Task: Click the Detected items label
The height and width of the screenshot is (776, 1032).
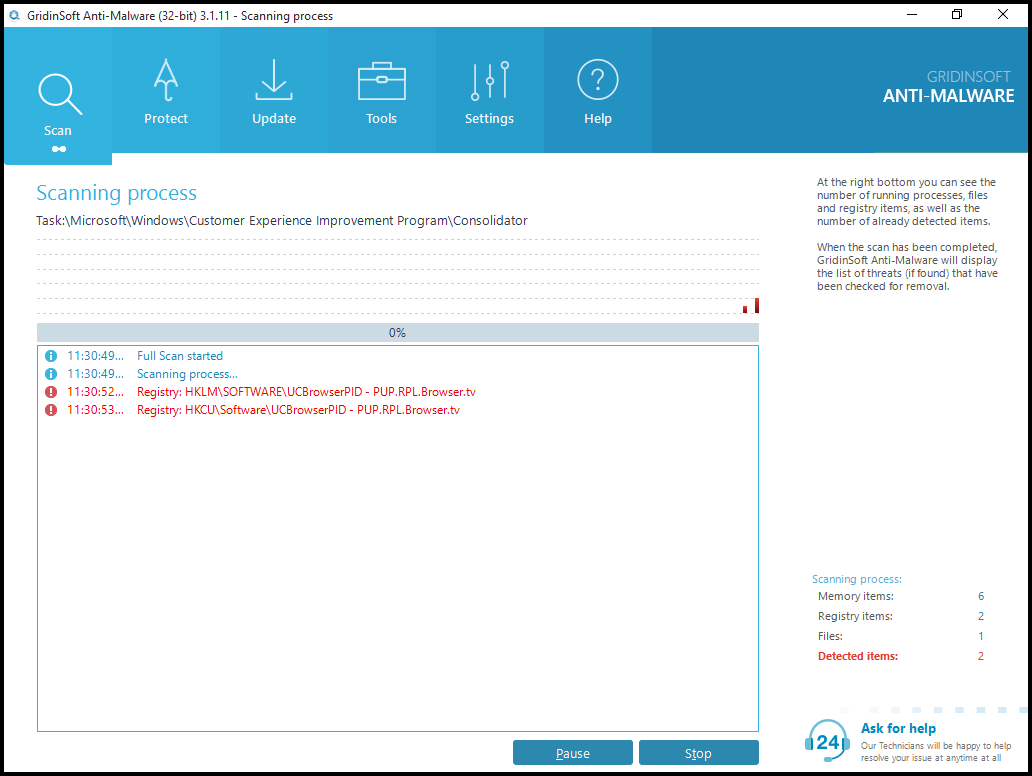Action: 858,656
